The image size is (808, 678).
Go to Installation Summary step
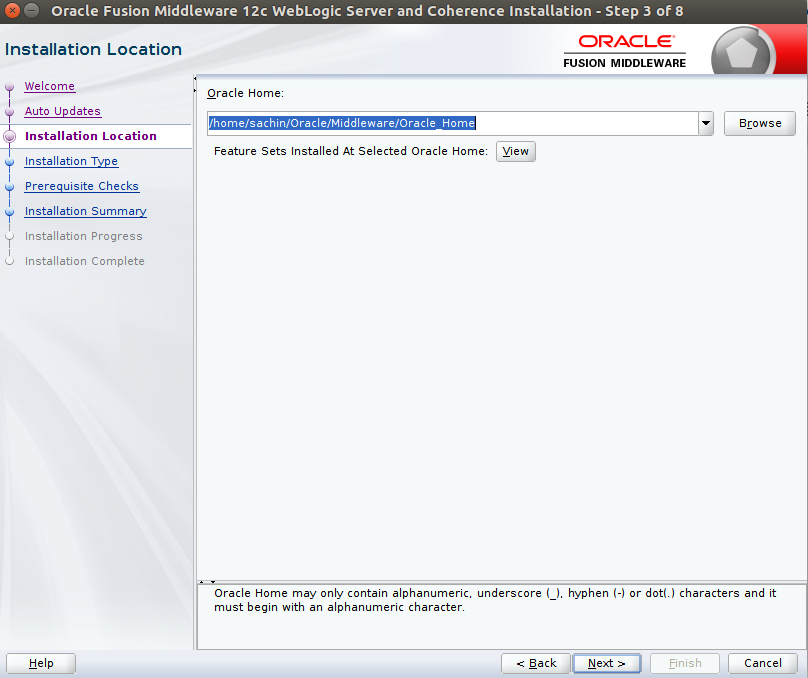[x=86, y=211]
